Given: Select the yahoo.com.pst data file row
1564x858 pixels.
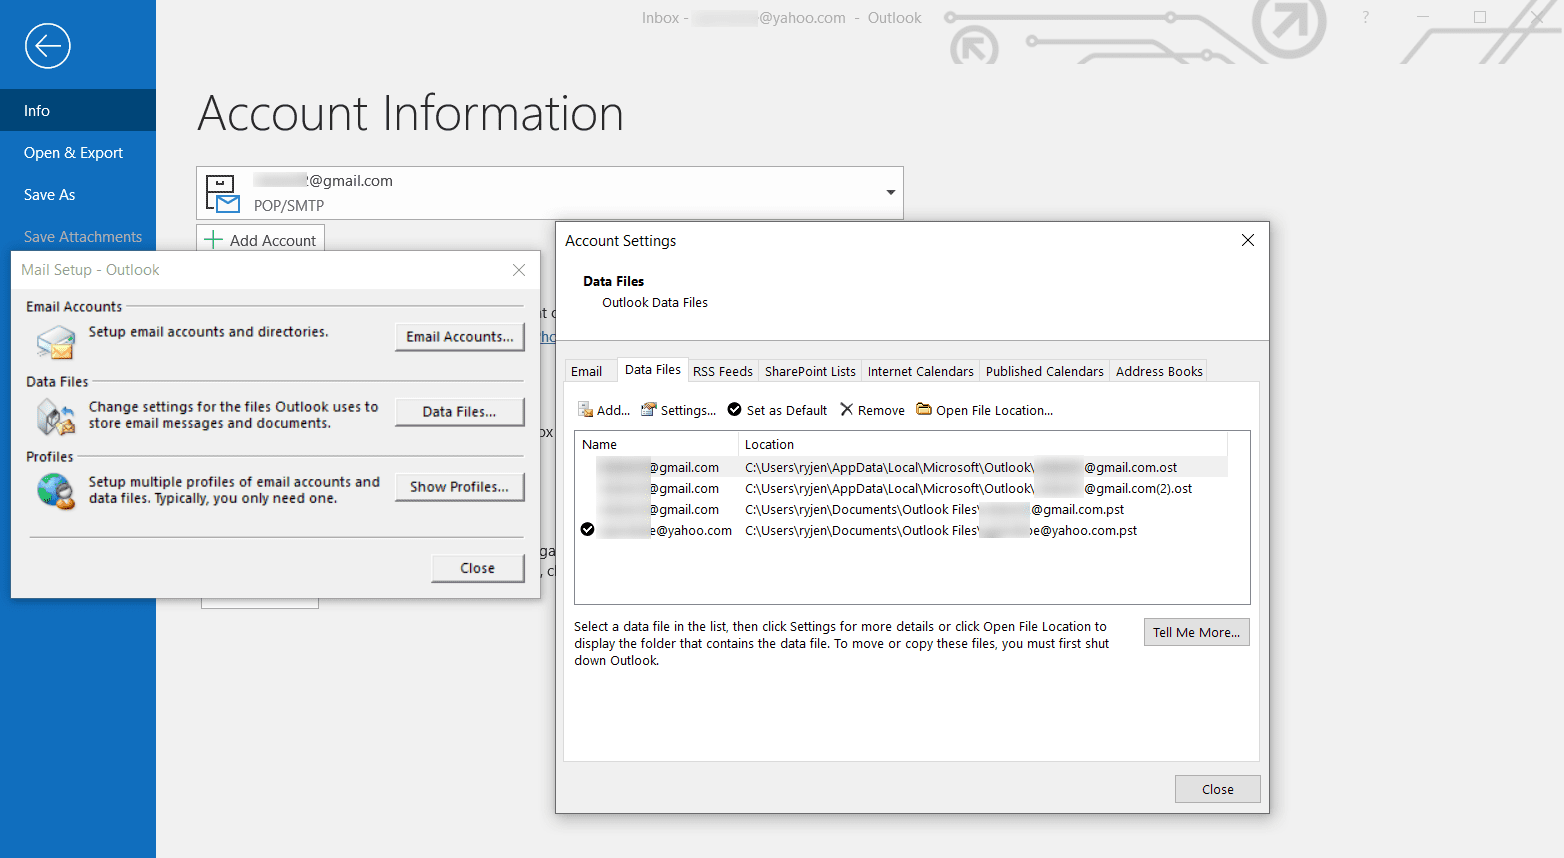Looking at the screenshot, I should [902, 530].
